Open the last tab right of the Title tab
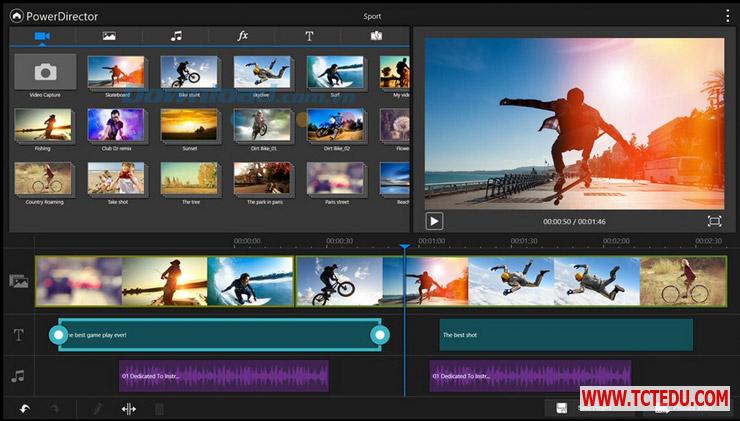The width and height of the screenshot is (740, 421). (376, 36)
